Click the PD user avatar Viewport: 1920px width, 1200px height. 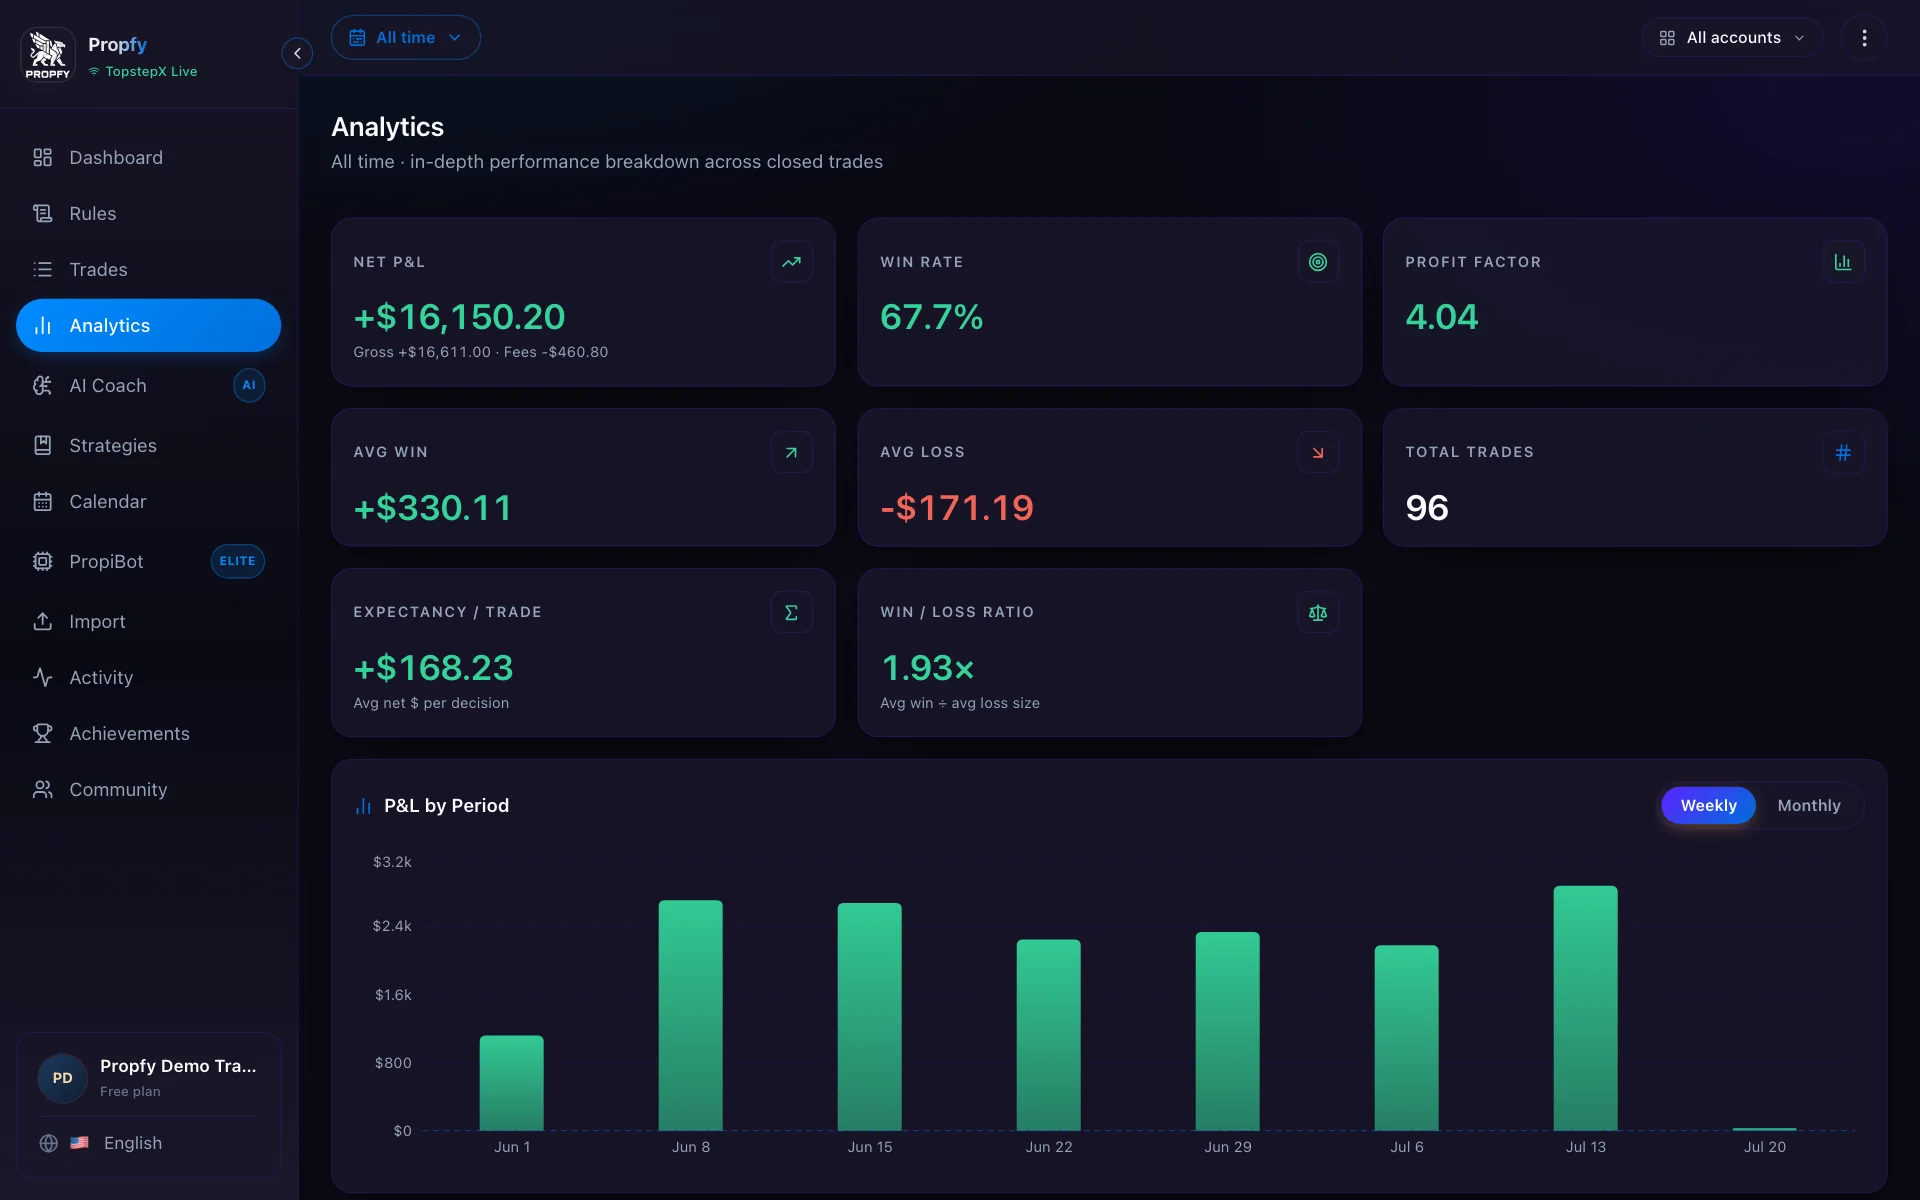tap(62, 1078)
